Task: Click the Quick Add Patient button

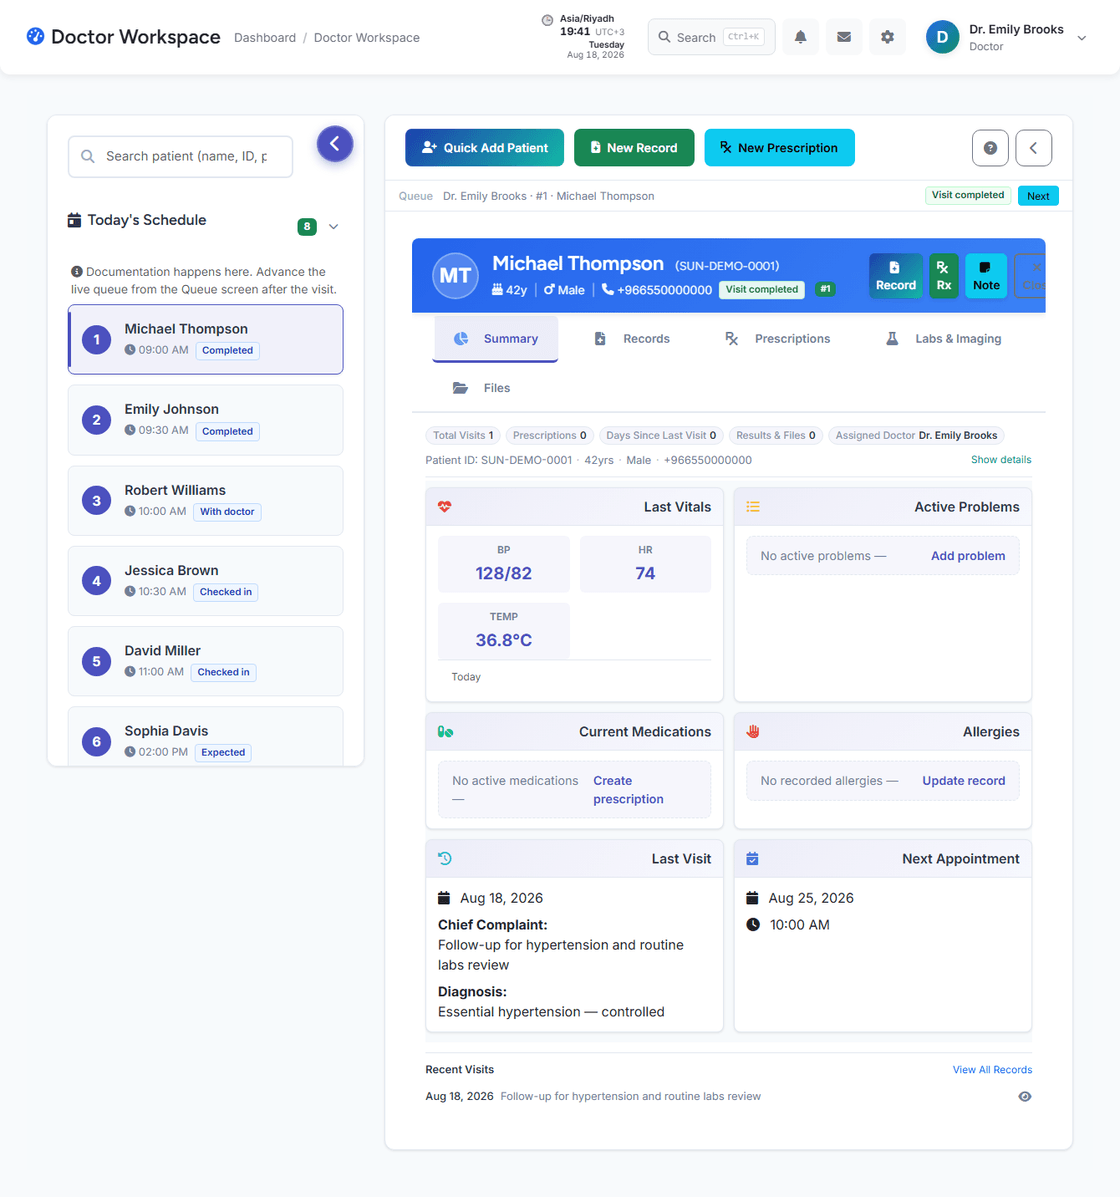Action: 485,147
